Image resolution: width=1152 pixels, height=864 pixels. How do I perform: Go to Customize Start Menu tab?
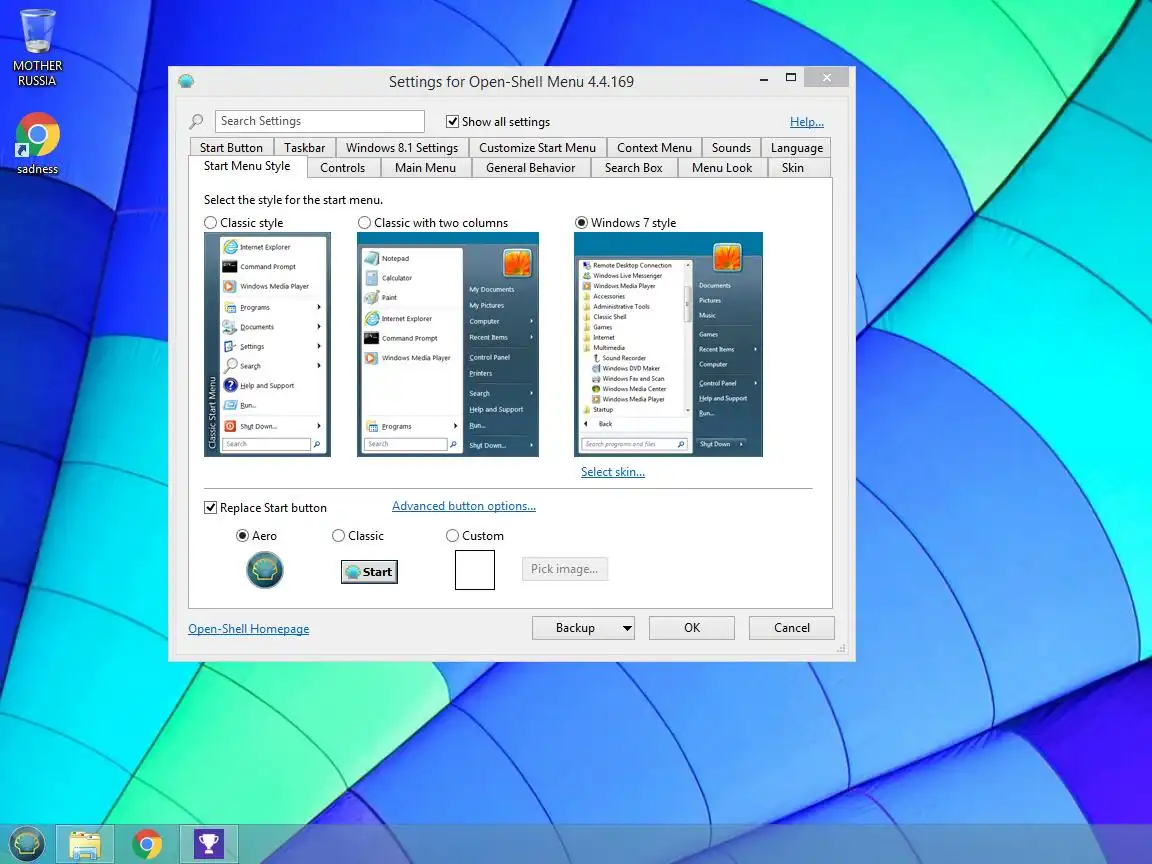pos(537,148)
